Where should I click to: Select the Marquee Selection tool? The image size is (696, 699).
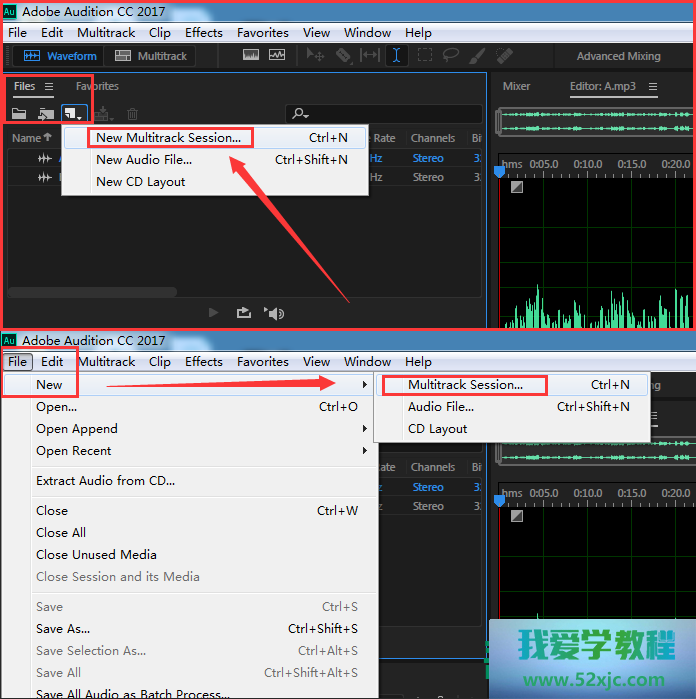424,56
